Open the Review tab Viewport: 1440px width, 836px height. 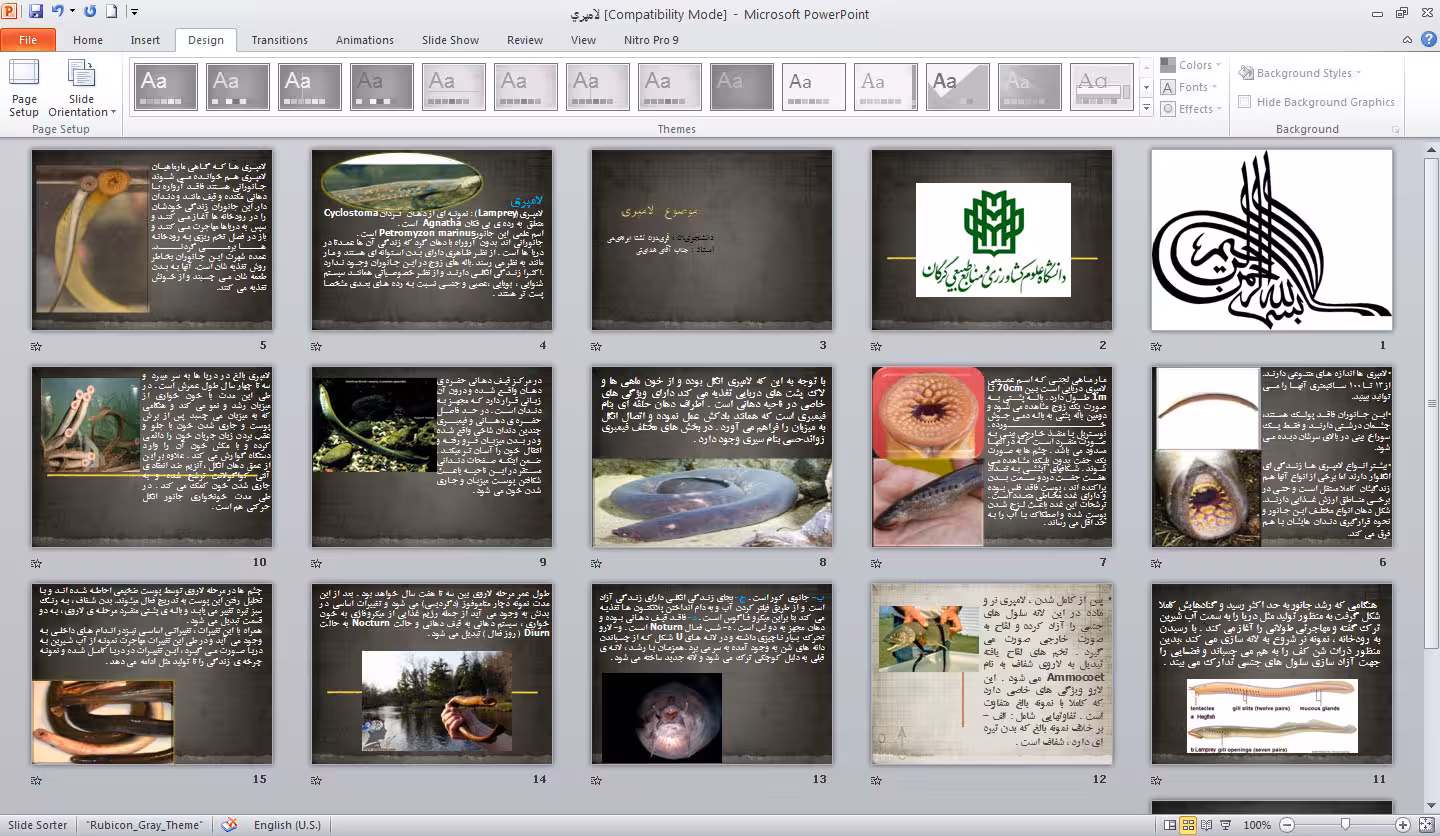525,40
